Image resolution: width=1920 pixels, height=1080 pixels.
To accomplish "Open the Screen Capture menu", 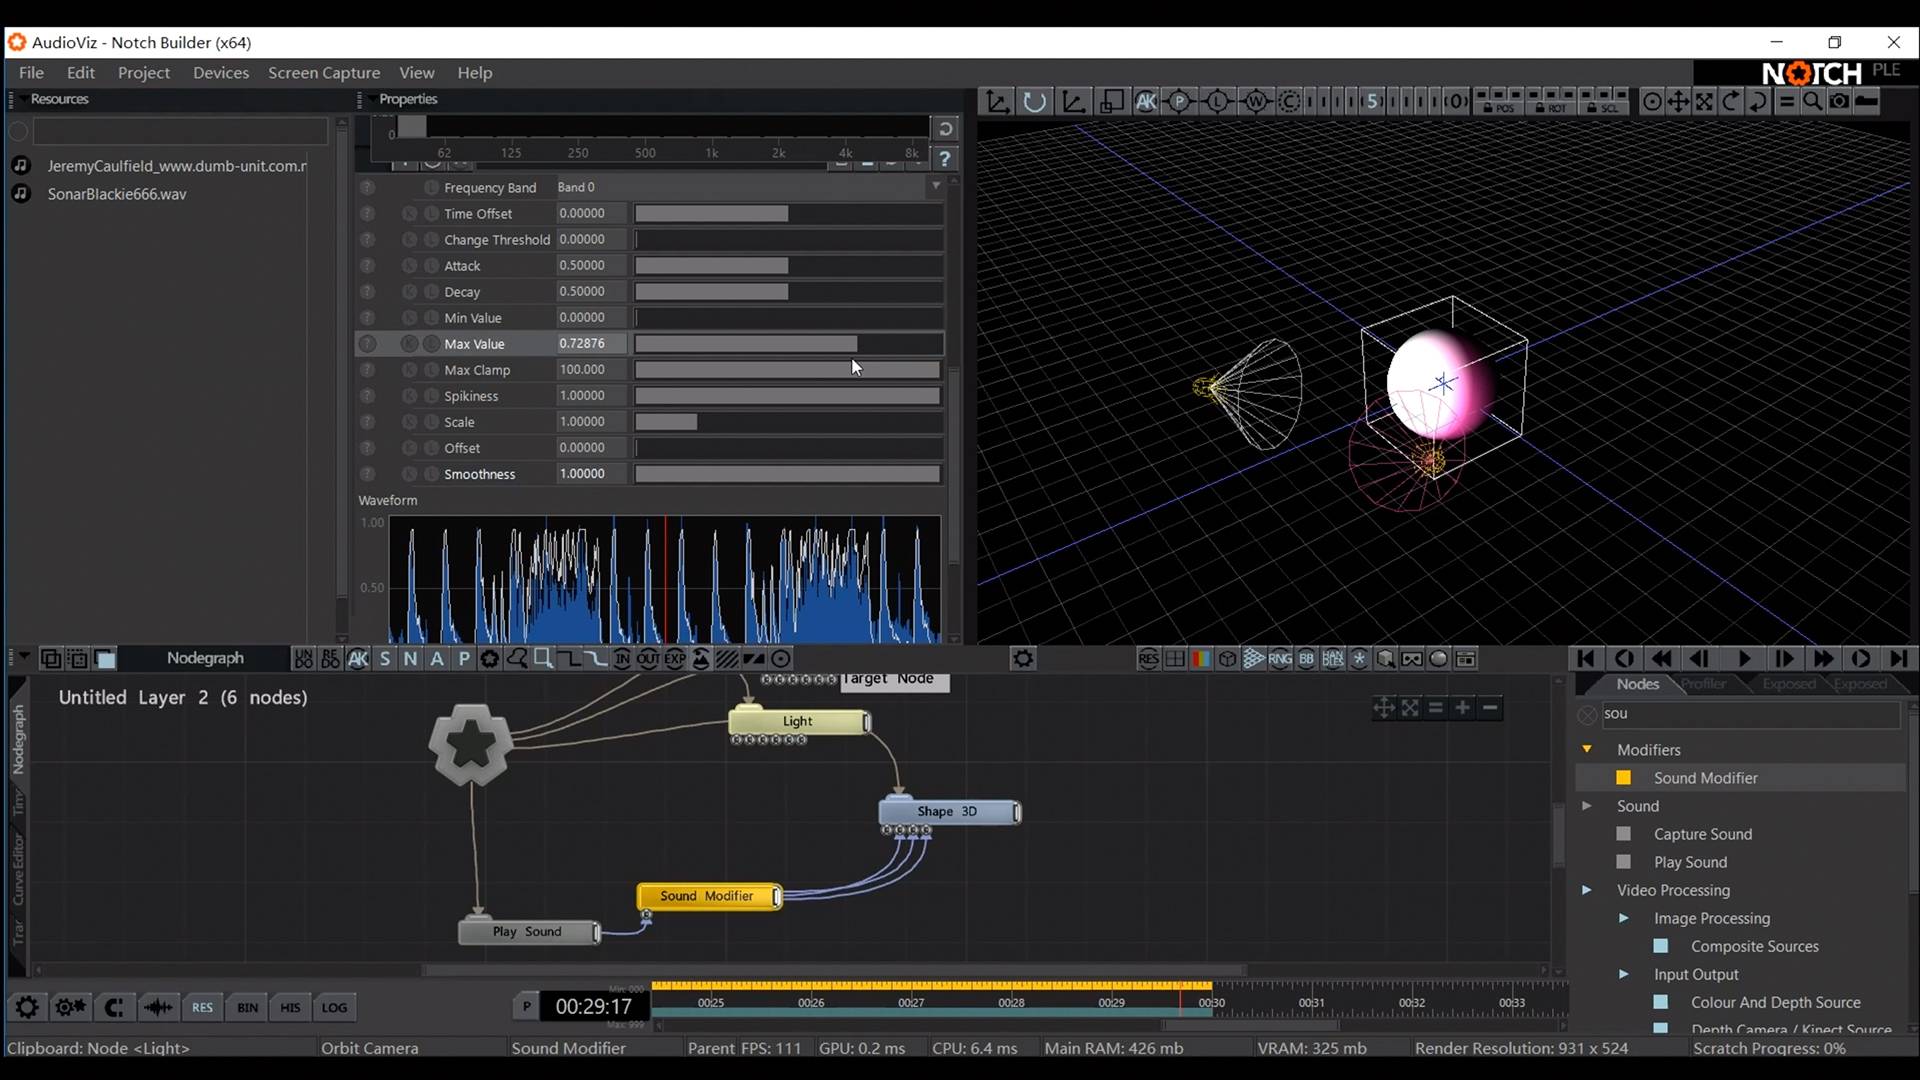I will (324, 73).
